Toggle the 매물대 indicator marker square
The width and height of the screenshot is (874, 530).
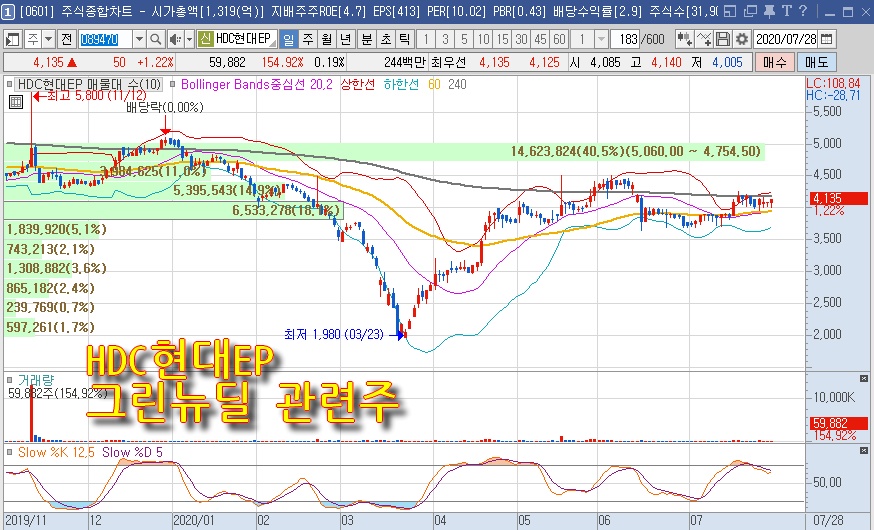(10, 84)
